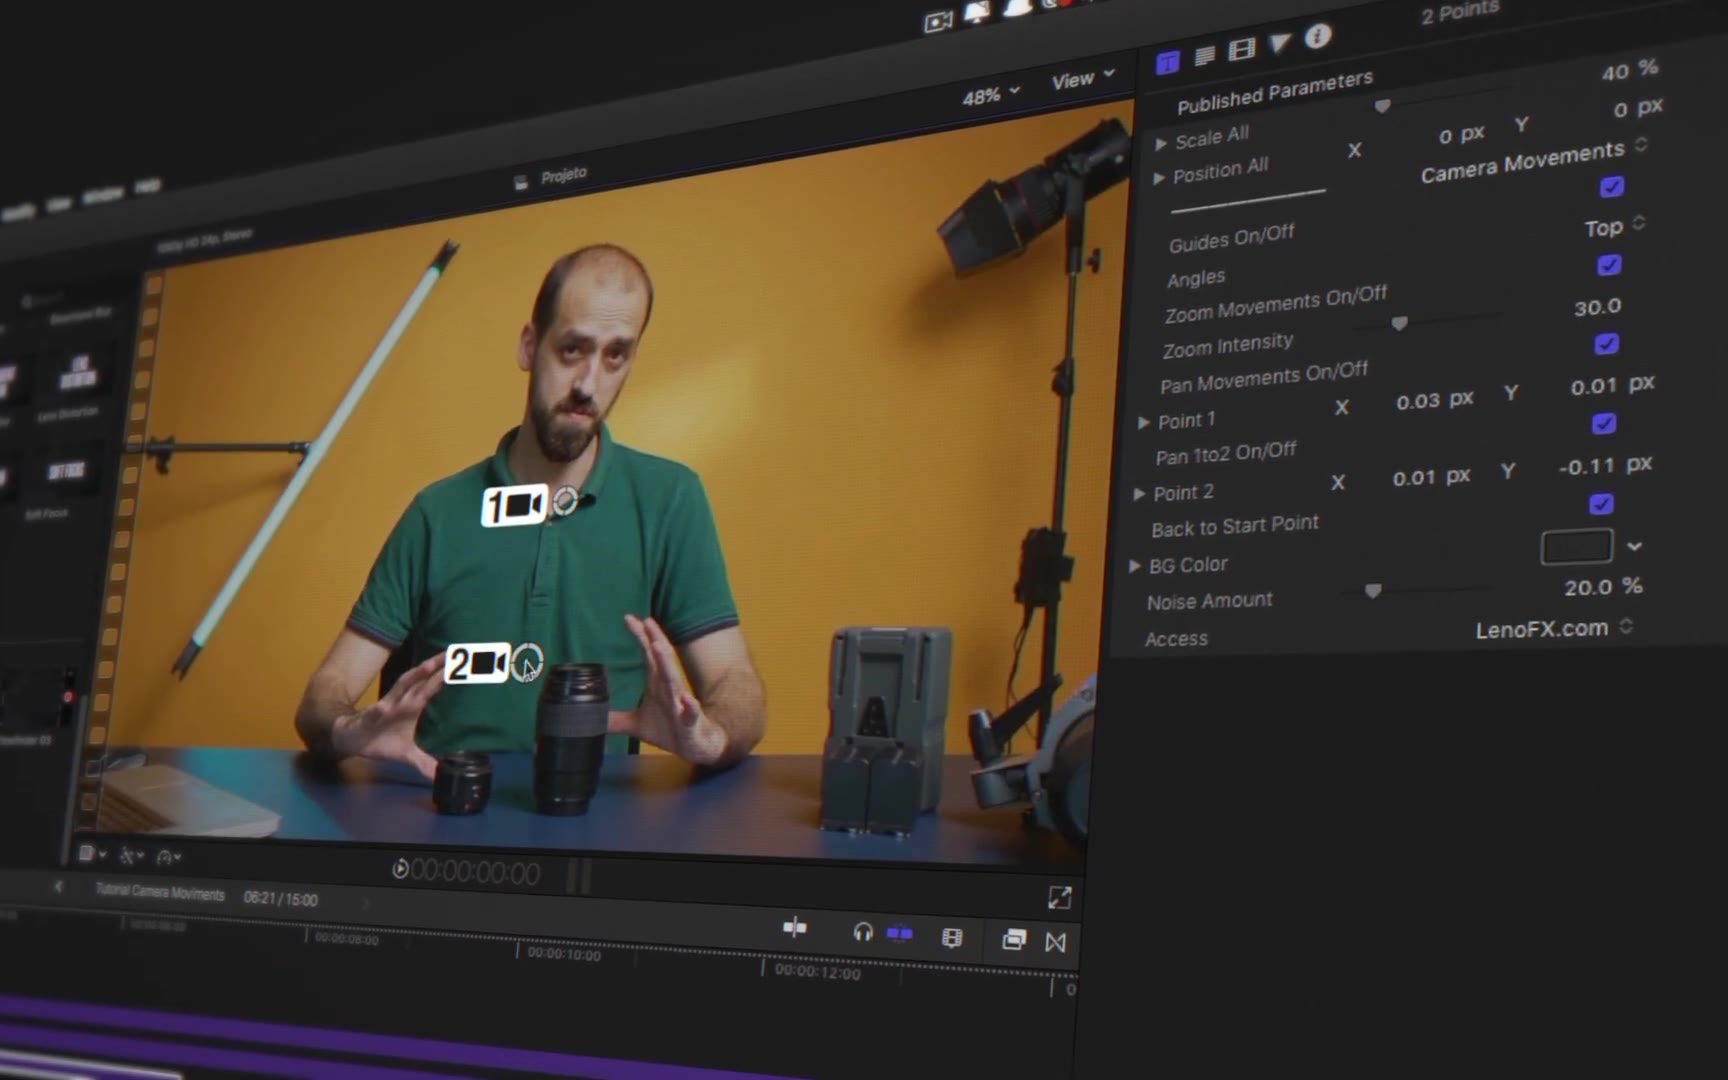Toggle audio skimming headphones icon
Screen dimensions: 1728x1080
862,933
